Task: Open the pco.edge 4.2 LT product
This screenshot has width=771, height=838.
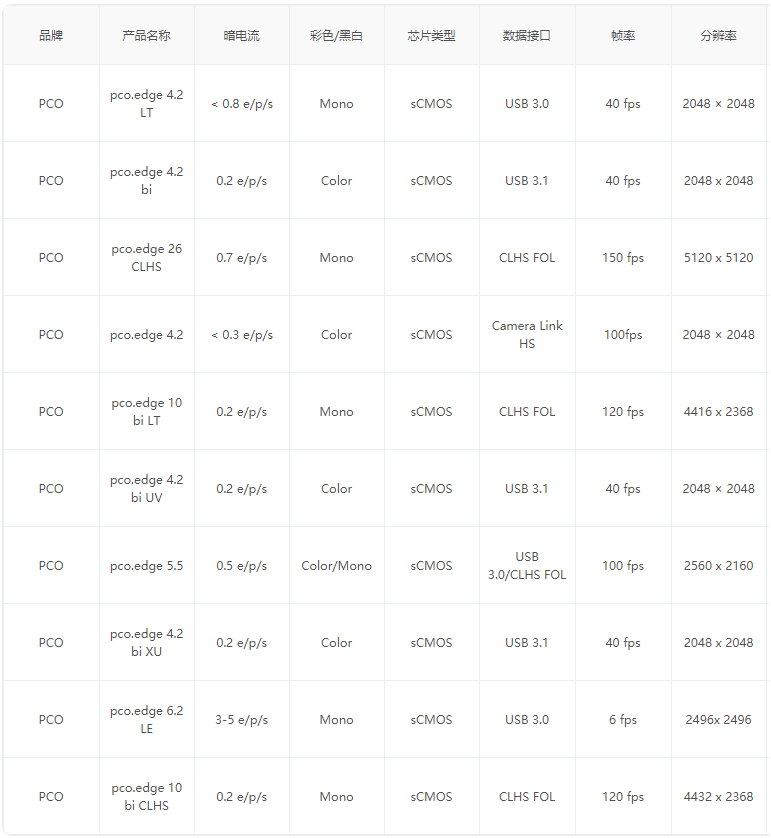Action: point(146,104)
